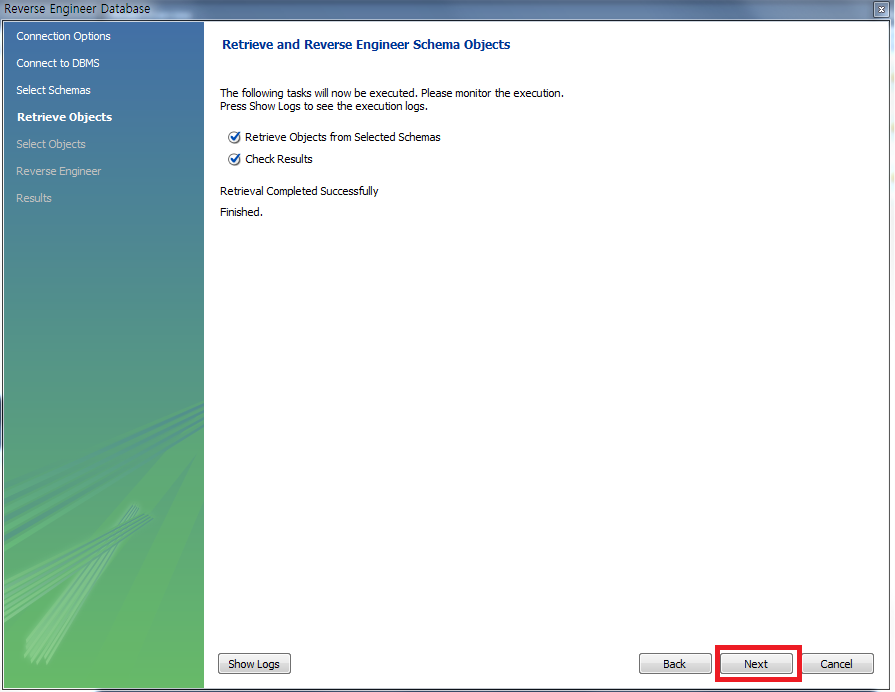Cancel the reverse engineer wizard

[837, 663]
